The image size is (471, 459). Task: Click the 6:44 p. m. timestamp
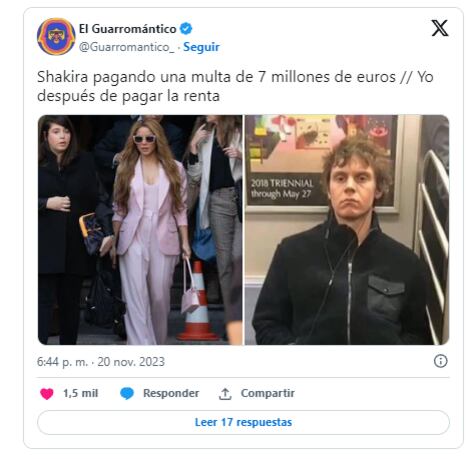[x=62, y=362]
